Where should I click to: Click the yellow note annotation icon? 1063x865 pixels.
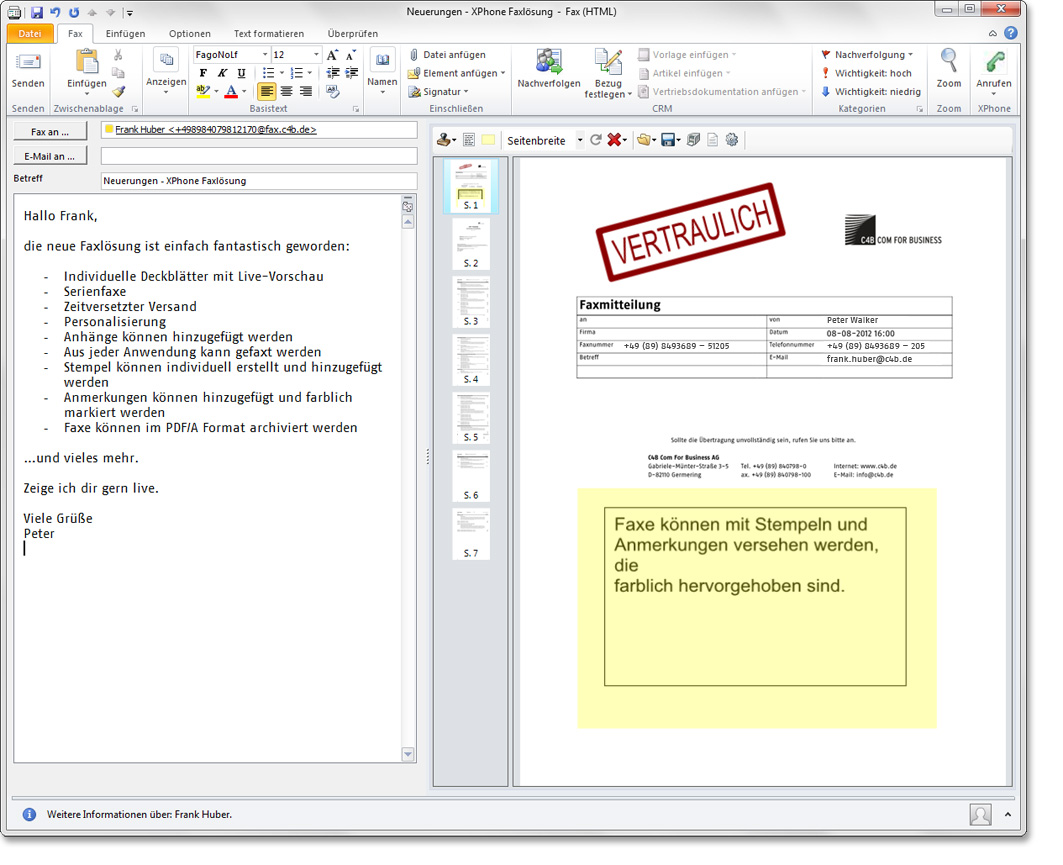point(488,140)
